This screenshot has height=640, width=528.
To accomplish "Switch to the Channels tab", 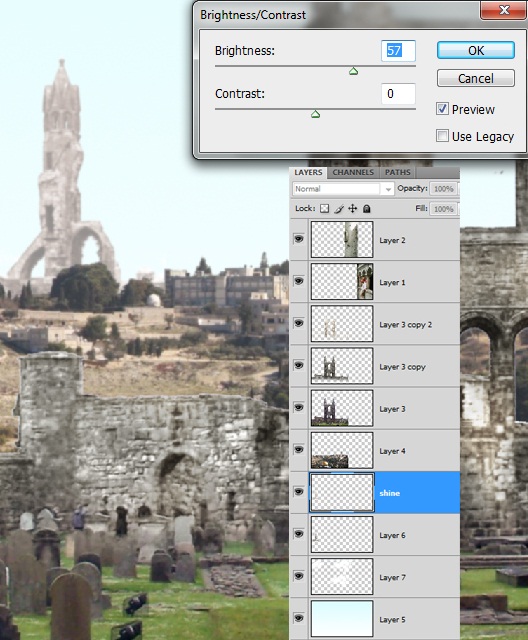I will click(x=353, y=172).
